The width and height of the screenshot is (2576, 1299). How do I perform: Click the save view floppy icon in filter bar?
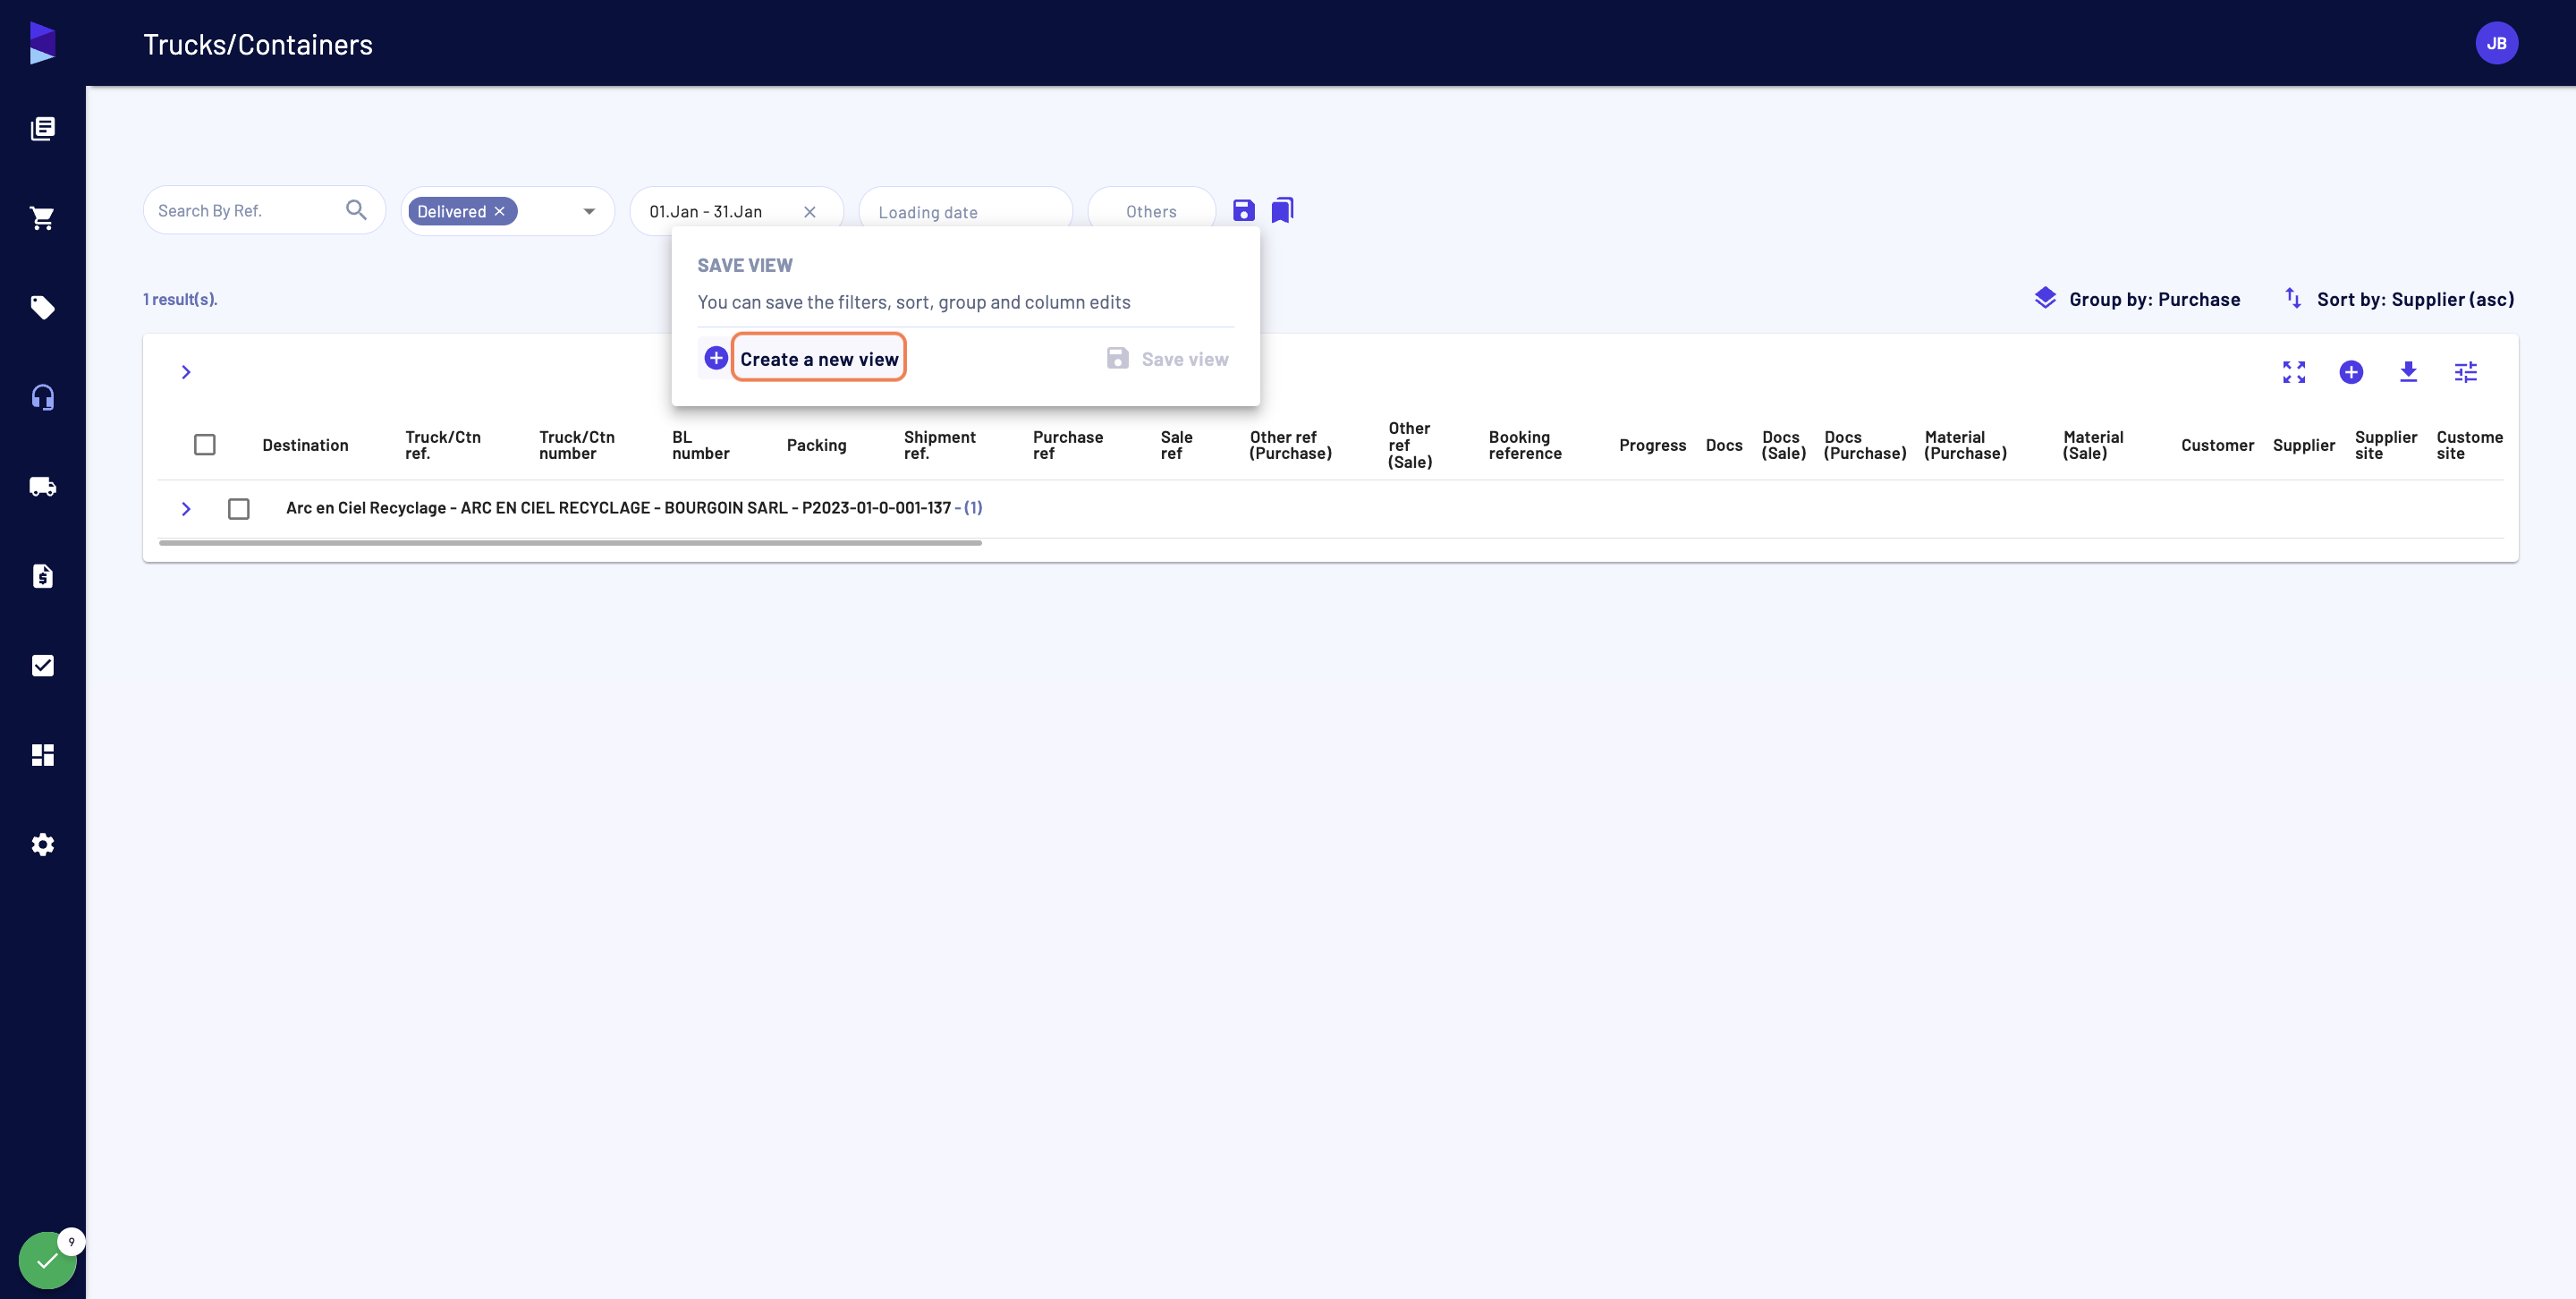1243,210
